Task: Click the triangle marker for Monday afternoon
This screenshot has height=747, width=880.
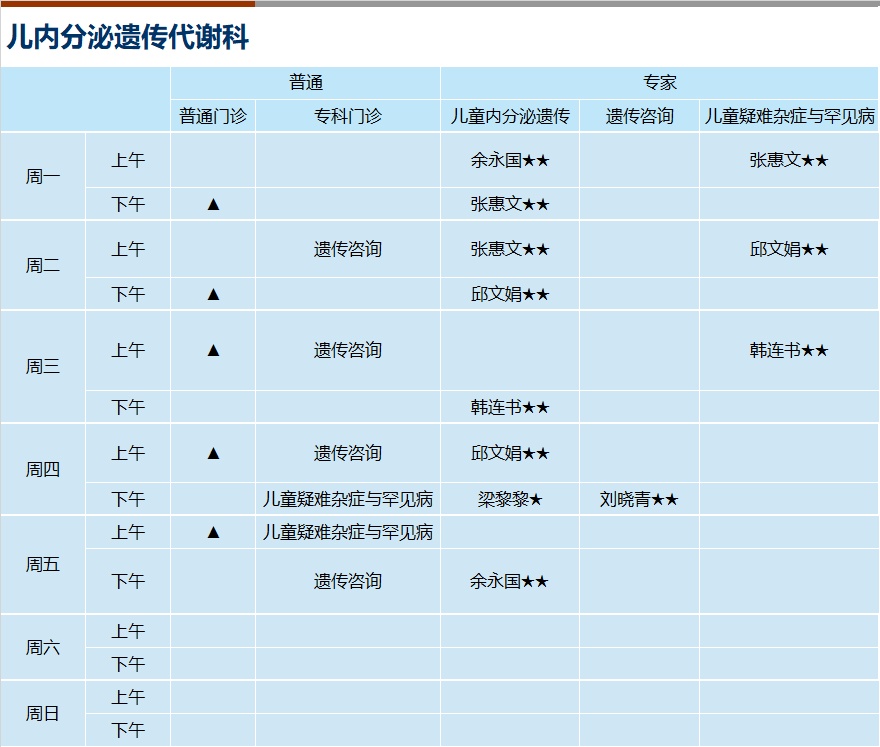Action: 212,204
